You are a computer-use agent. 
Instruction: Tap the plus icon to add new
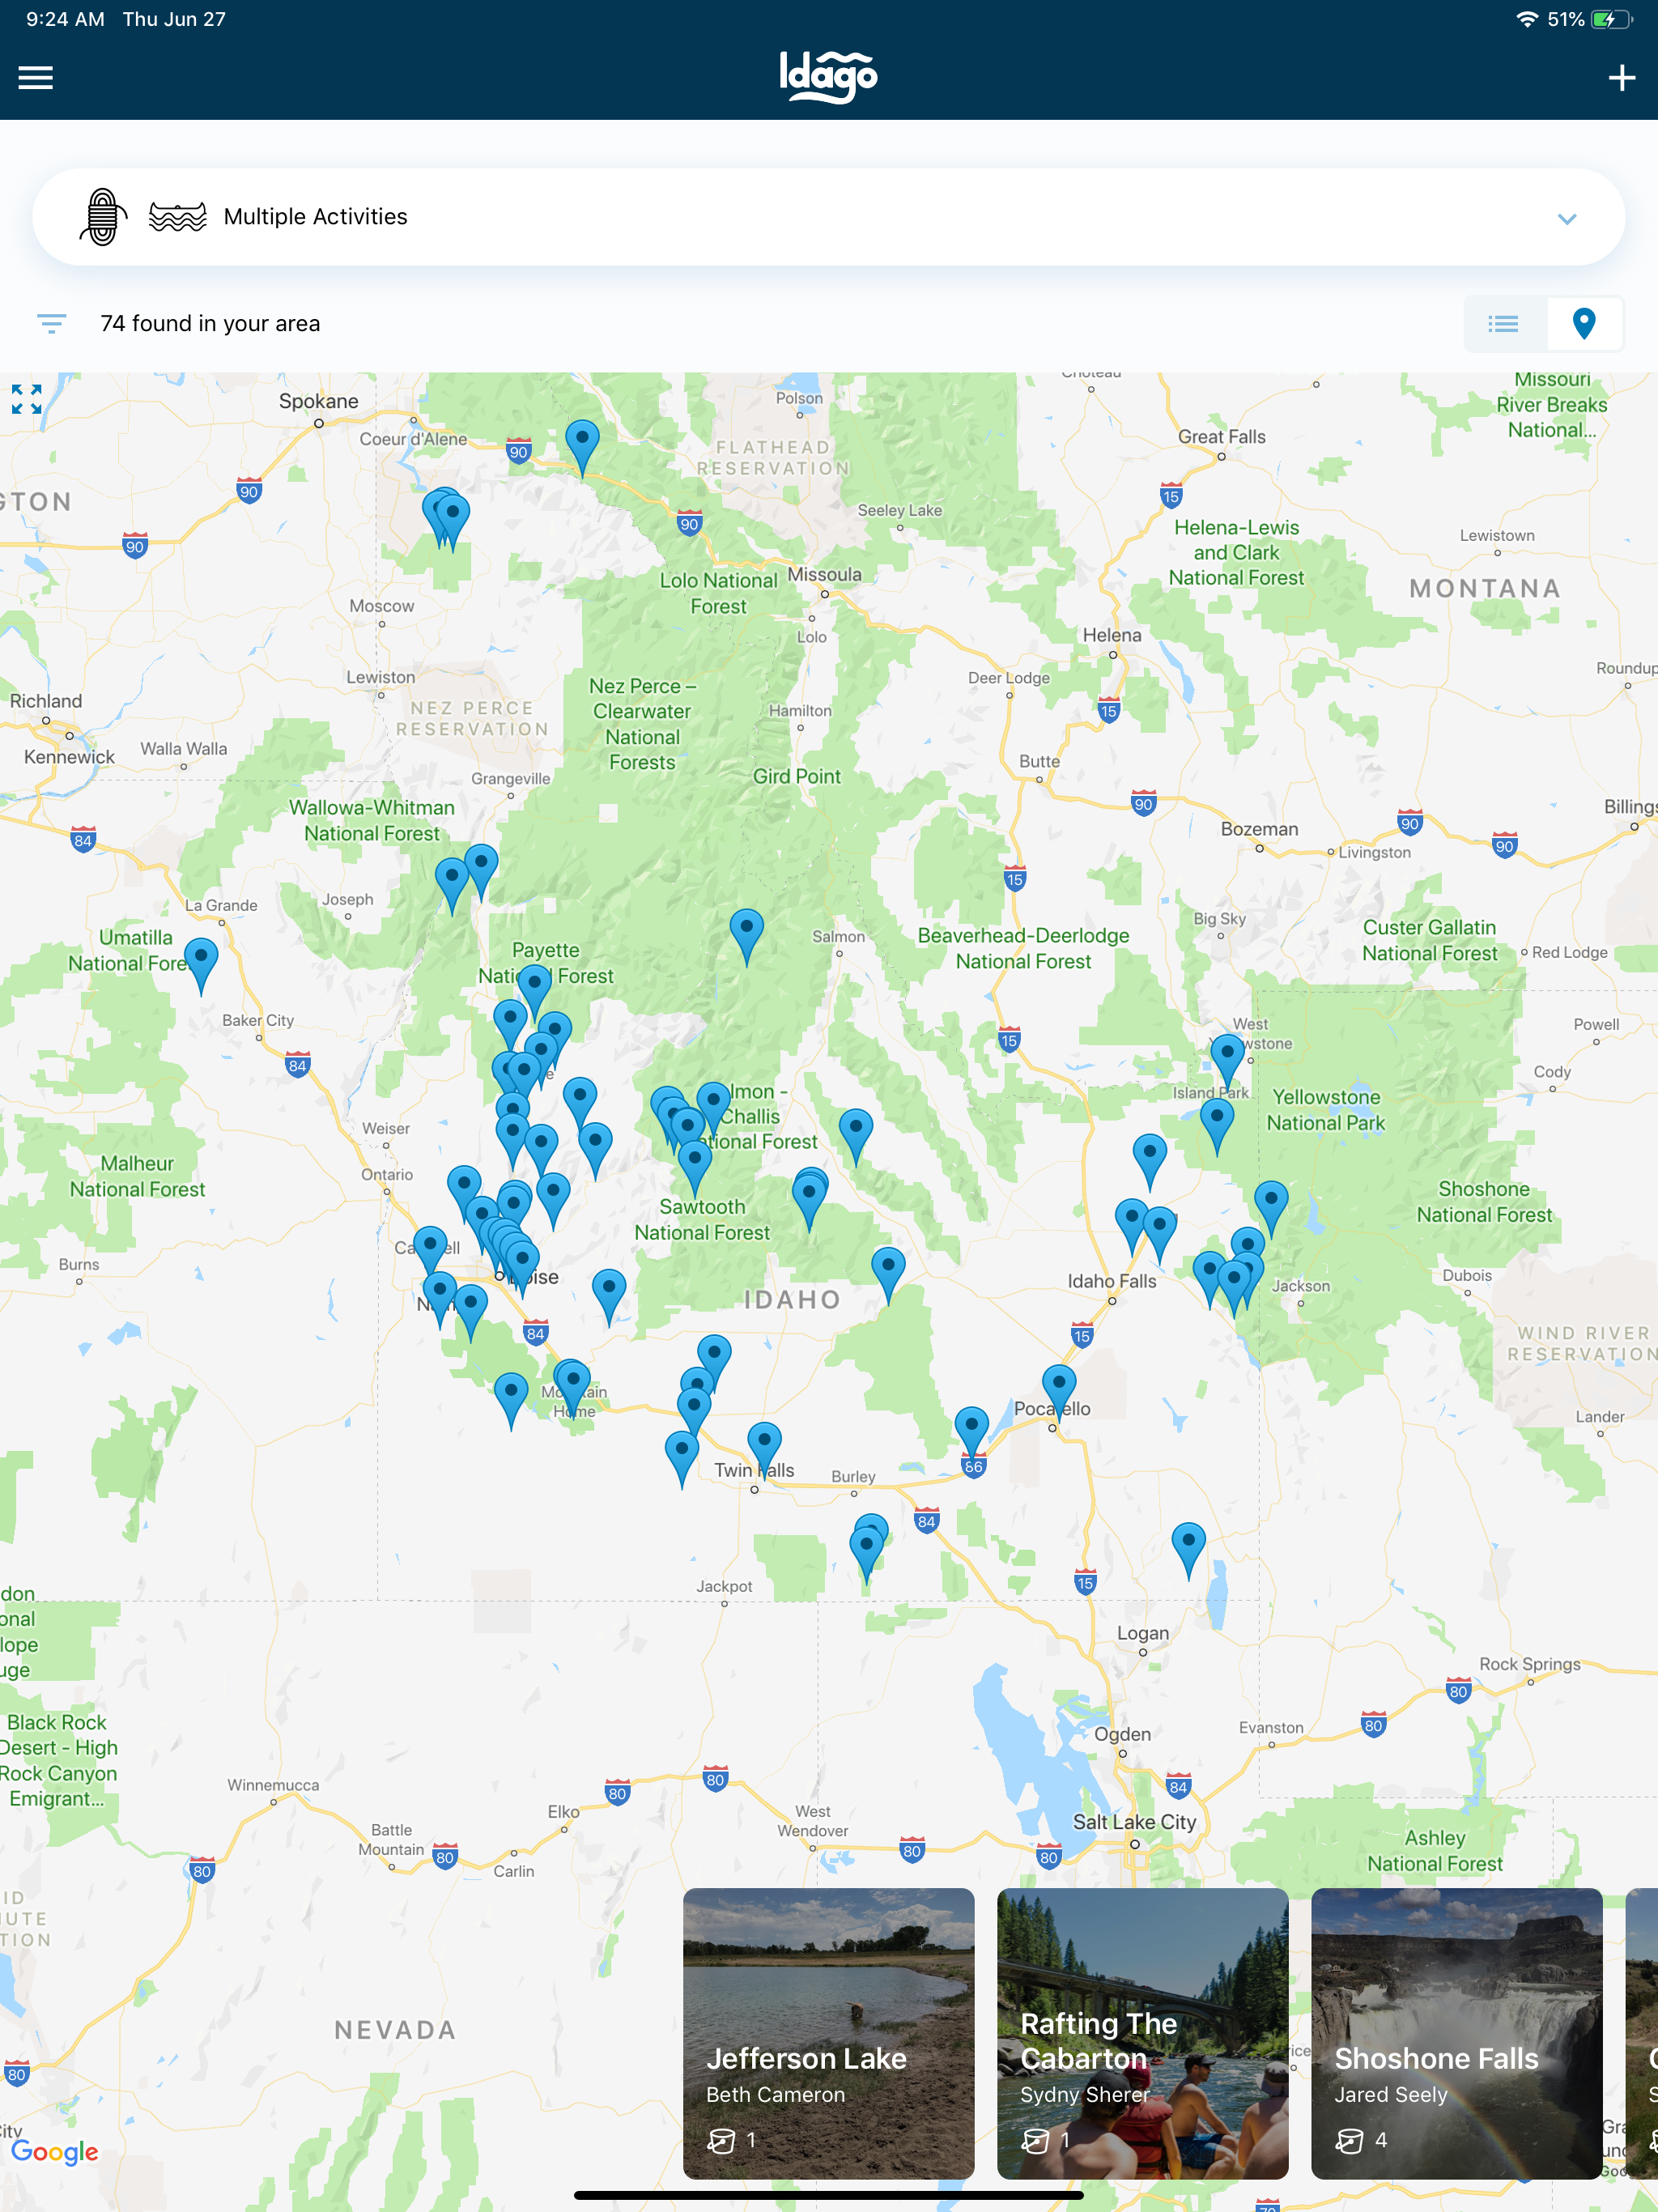(x=1621, y=77)
